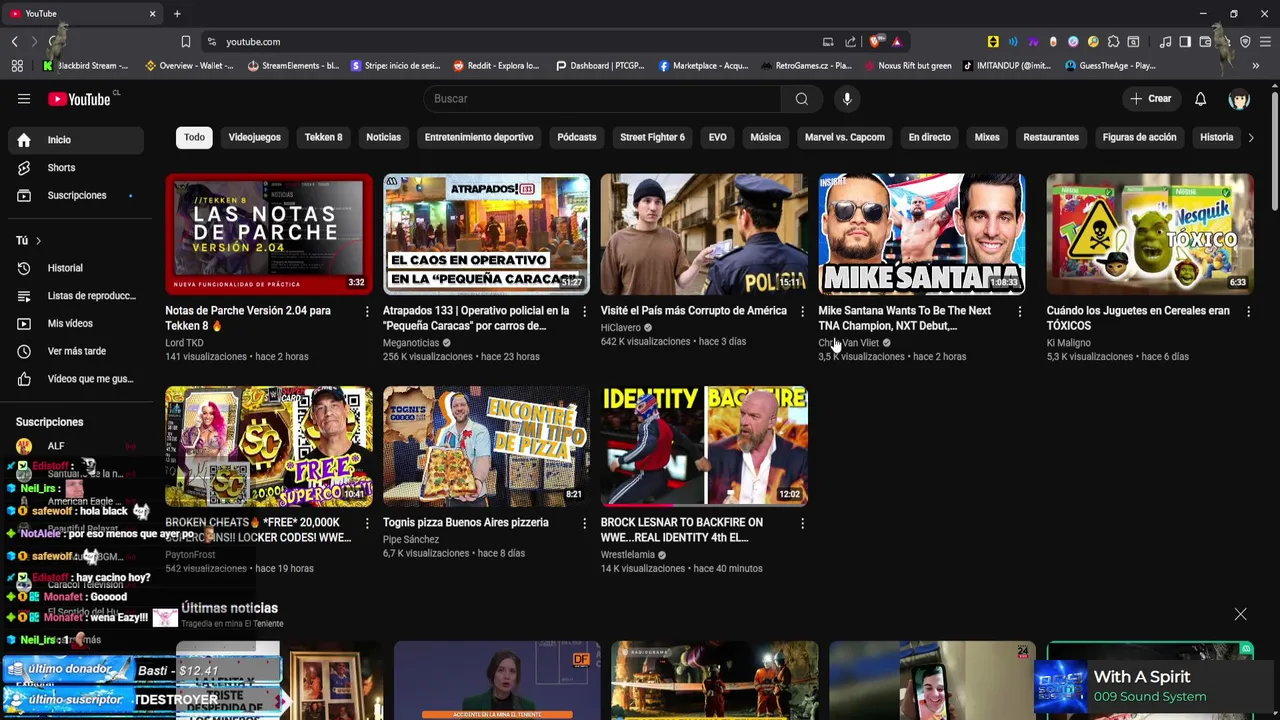The height and width of the screenshot is (720, 1280).
Task: Open options for Cuándo los Juguetes video
Action: [x=1248, y=312]
